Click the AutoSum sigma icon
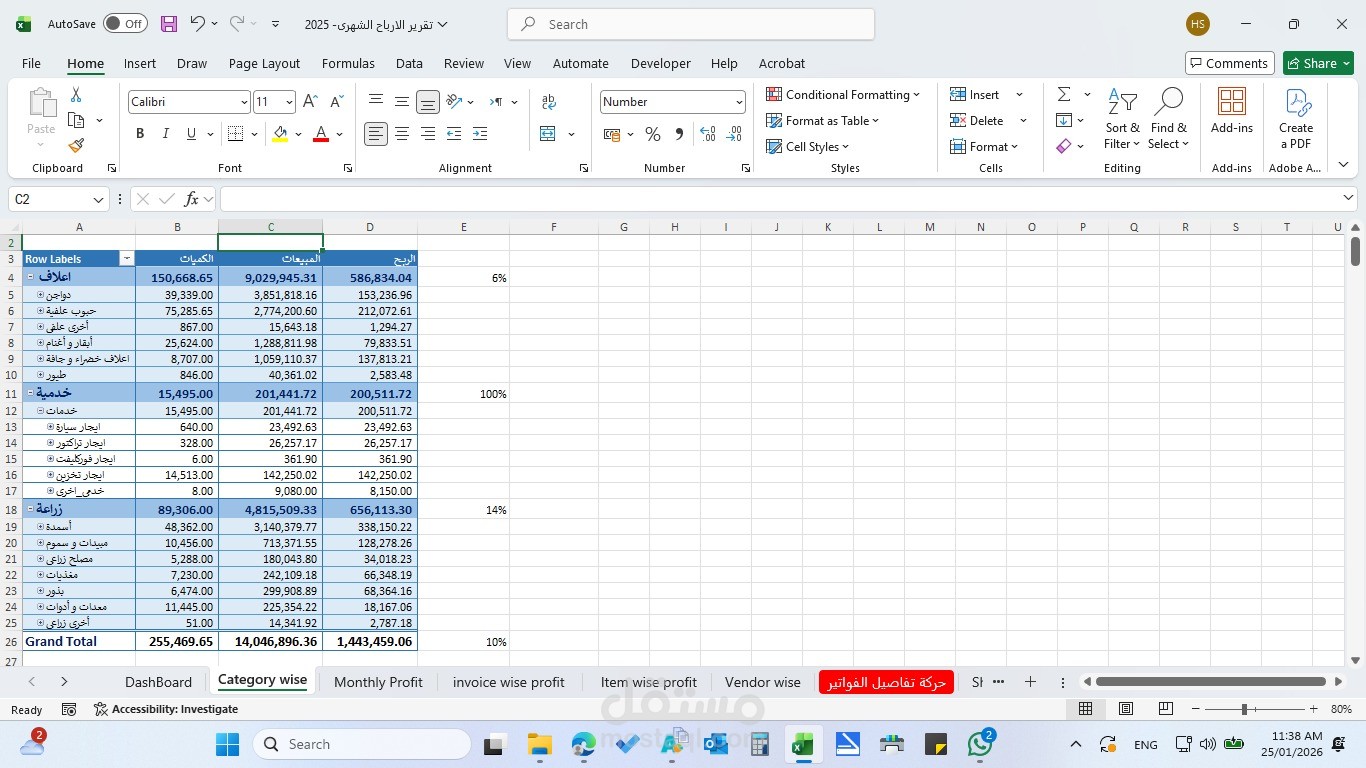This screenshot has width=1366, height=768. pyautogui.click(x=1064, y=94)
